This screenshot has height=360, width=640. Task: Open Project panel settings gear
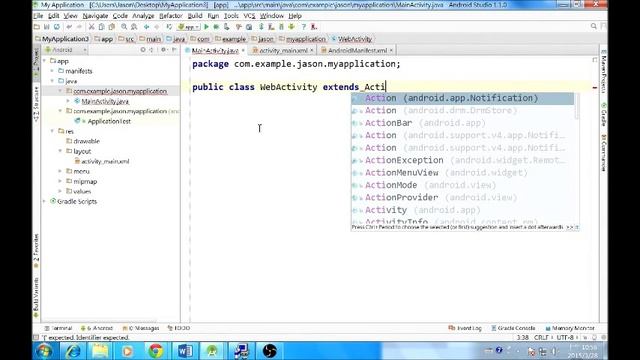[x=163, y=50]
